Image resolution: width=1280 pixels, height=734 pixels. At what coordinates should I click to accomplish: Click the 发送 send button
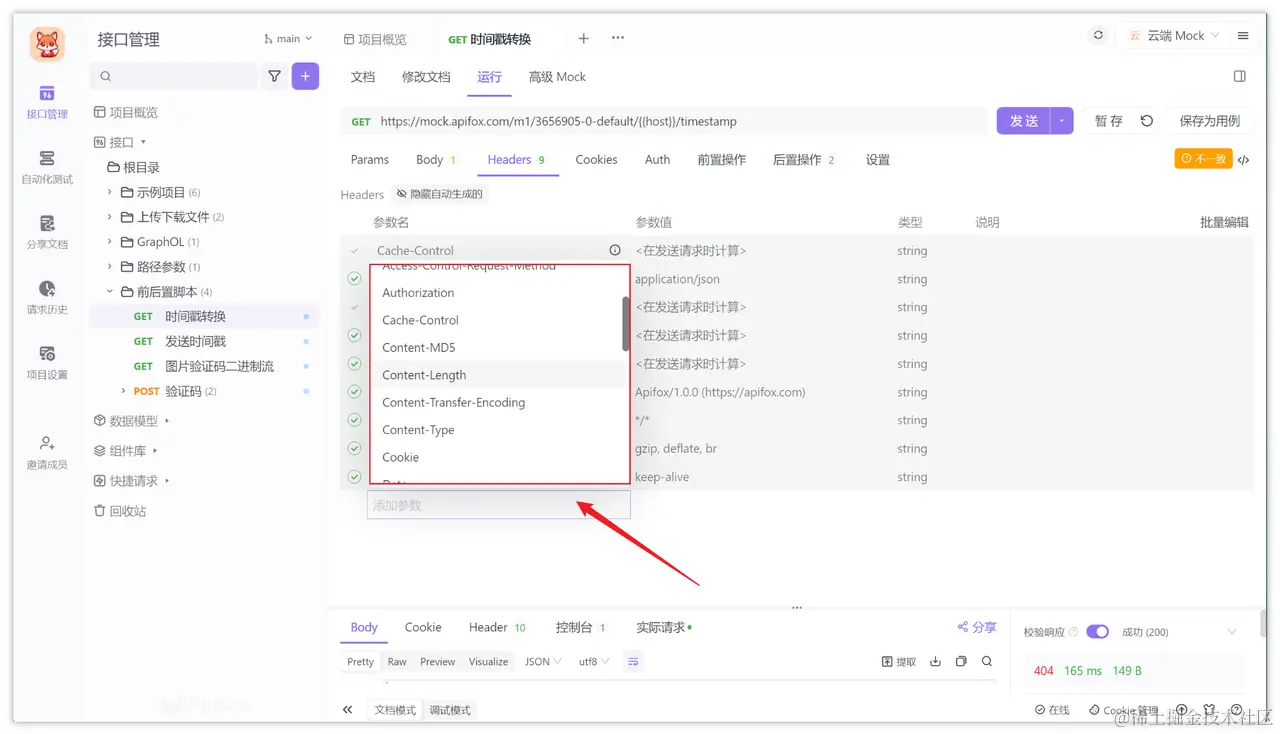pos(1024,121)
